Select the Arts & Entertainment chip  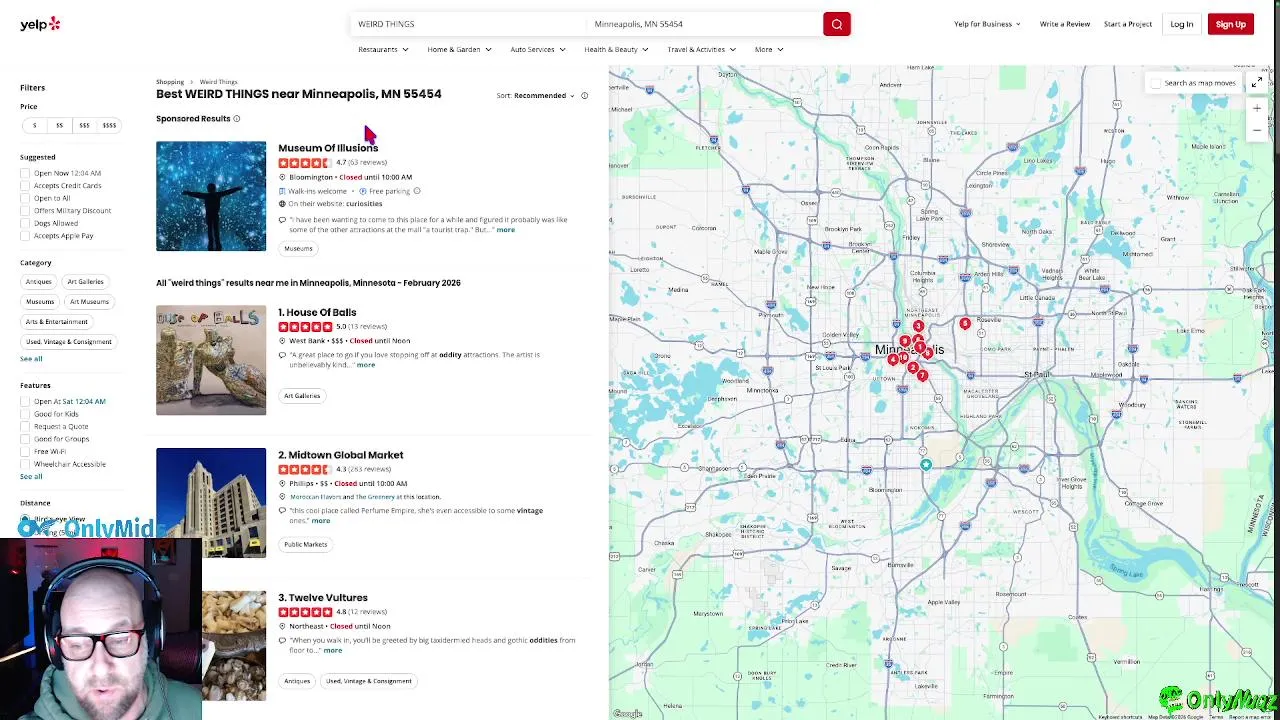[56, 322]
